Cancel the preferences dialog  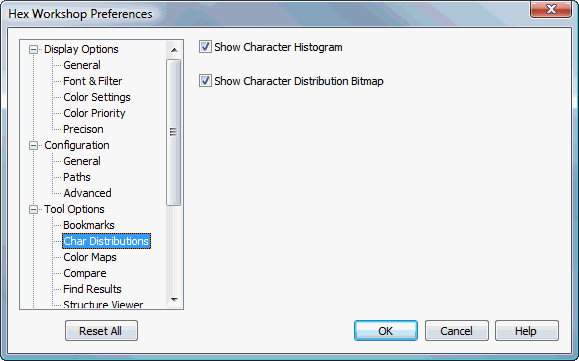pos(456,331)
